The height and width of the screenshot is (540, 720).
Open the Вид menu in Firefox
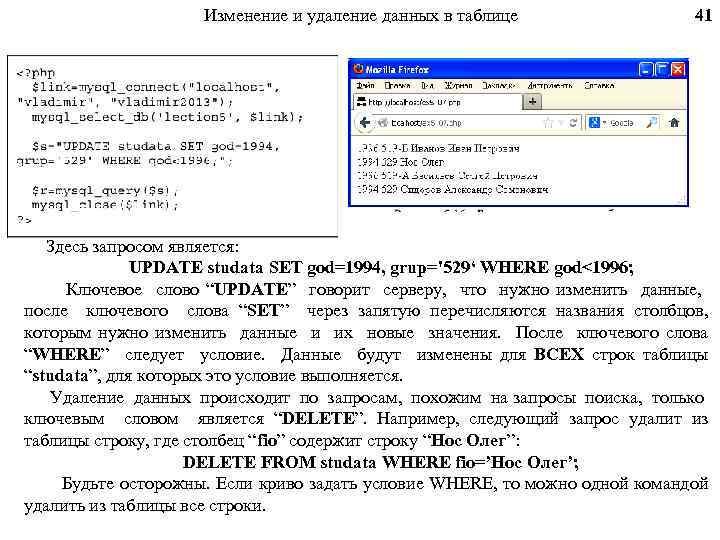coord(428,85)
